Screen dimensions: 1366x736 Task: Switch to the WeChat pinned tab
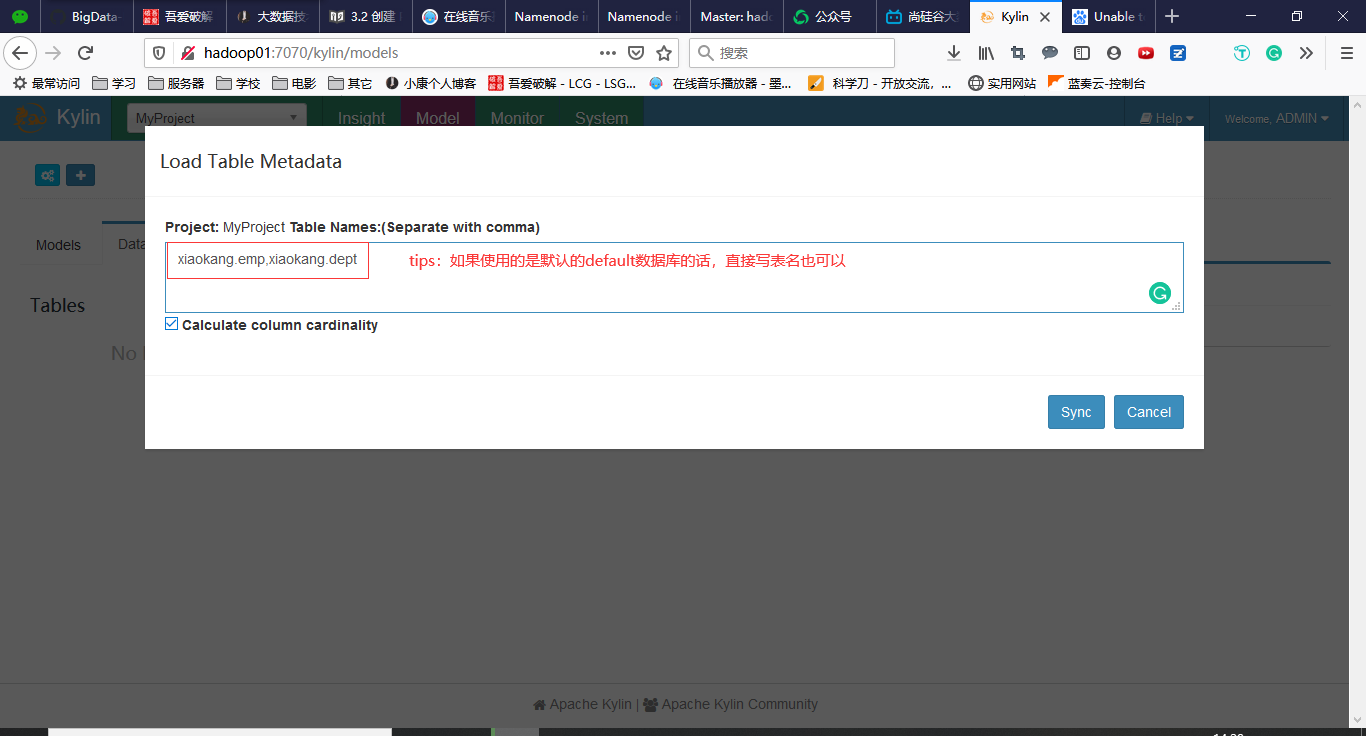pos(20,17)
